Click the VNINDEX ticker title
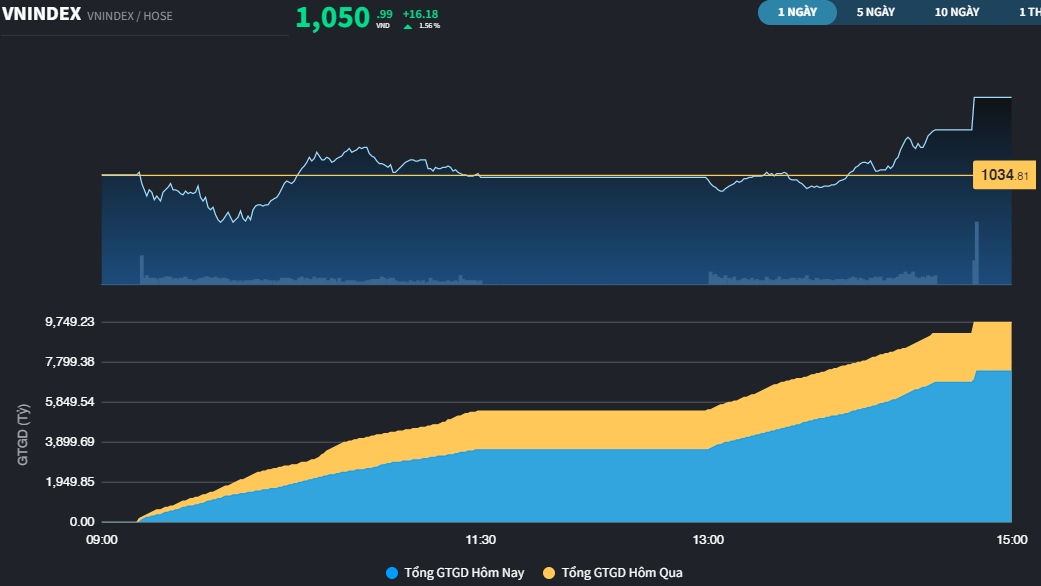This screenshot has height=586, width=1041. tap(41, 14)
